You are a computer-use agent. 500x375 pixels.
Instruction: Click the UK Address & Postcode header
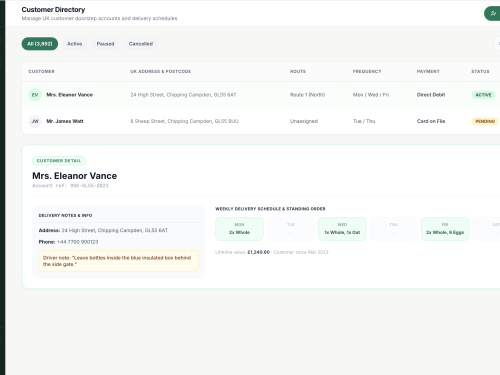pyautogui.click(x=160, y=72)
